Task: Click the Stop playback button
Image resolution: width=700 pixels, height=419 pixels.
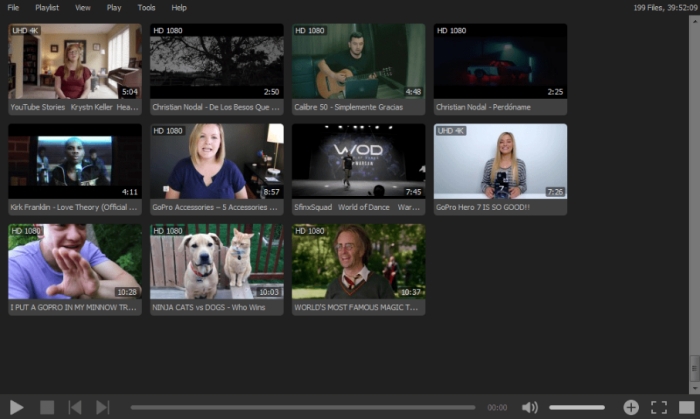Action: [x=47, y=407]
